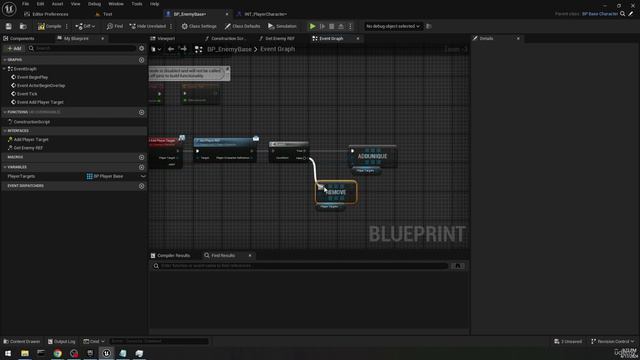The width and height of the screenshot is (640, 360).
Task: Open the Compile options menu
Action: [67, 26]
